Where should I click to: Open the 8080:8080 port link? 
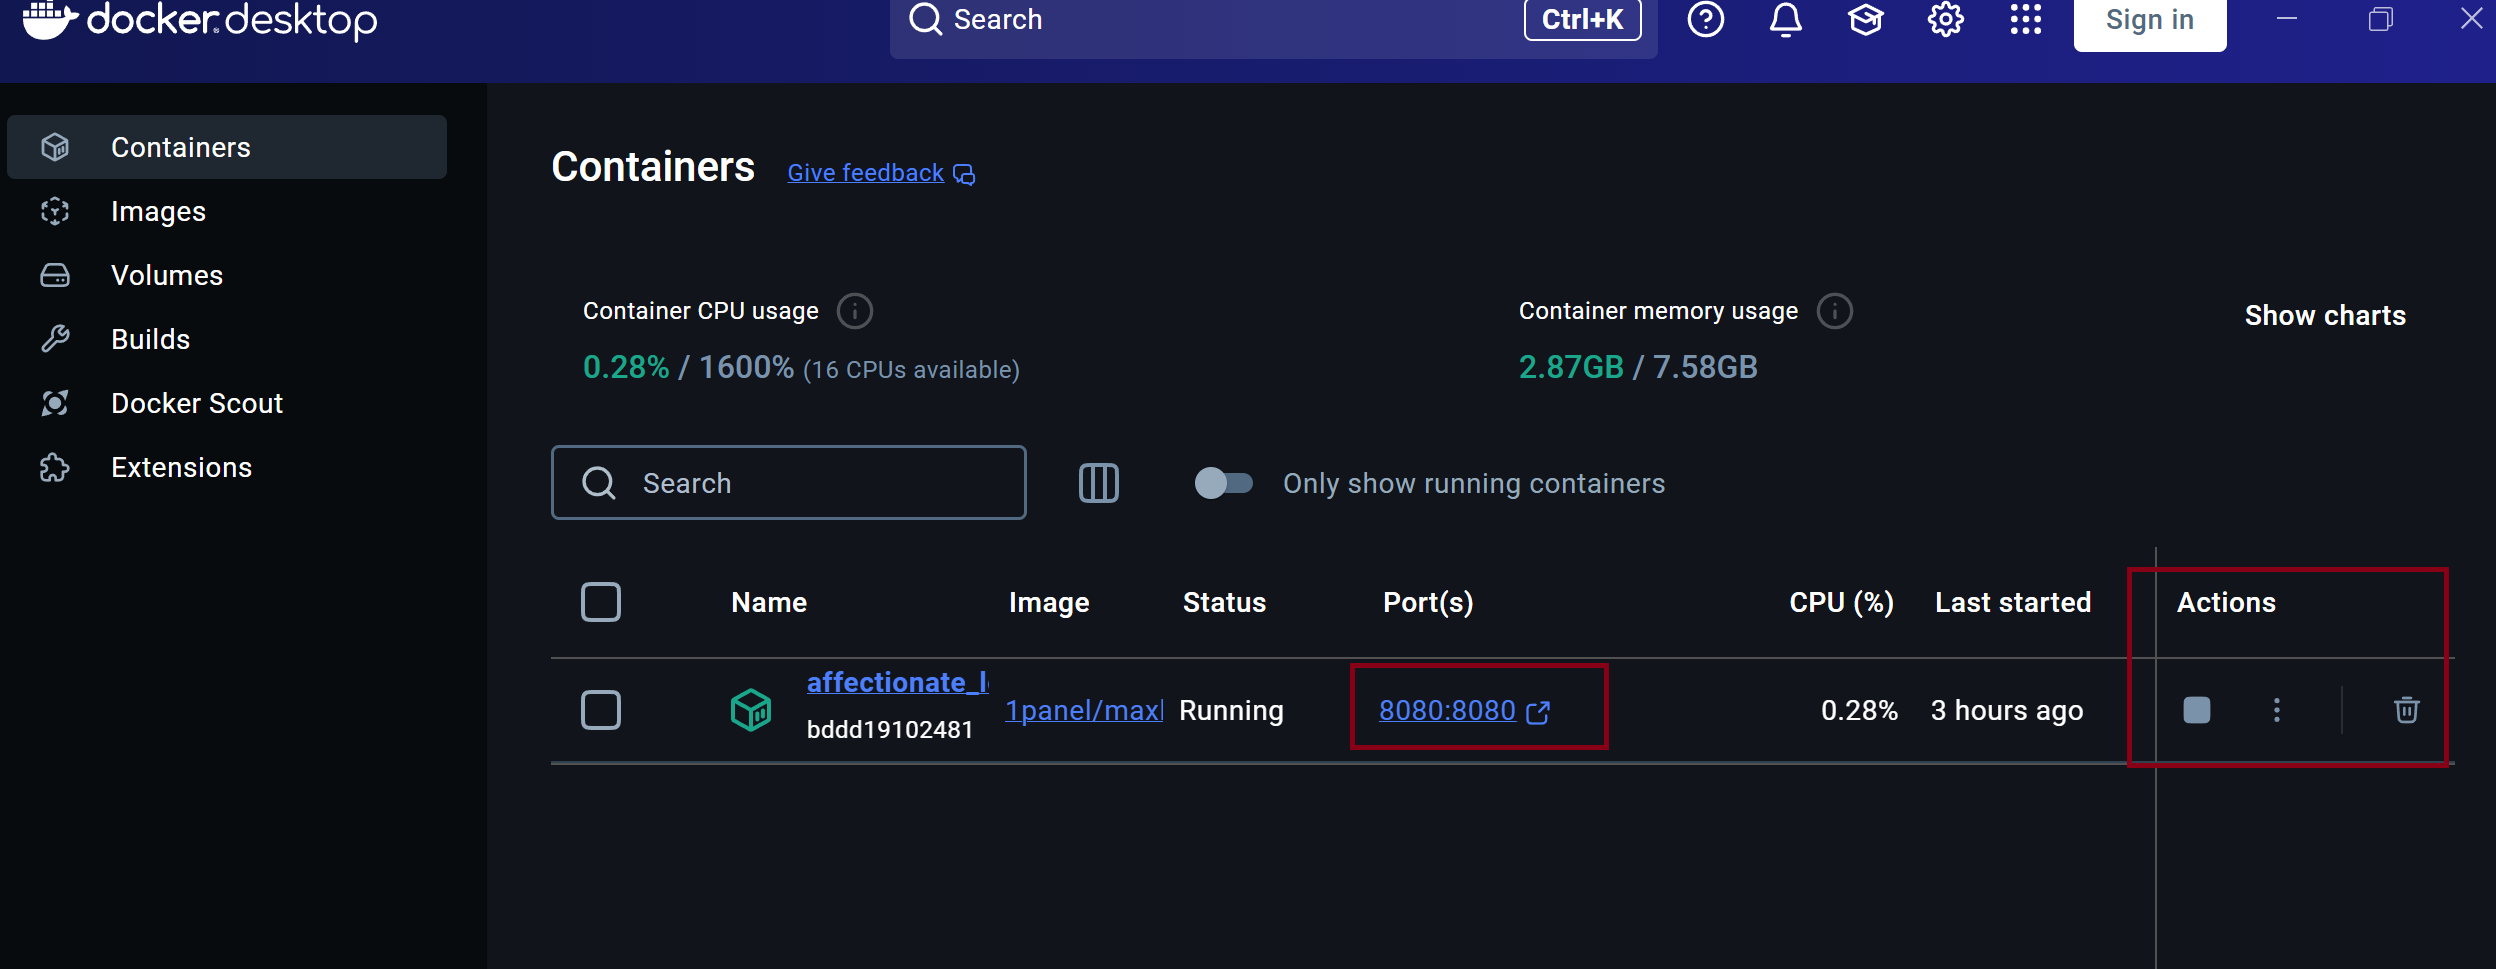pos(1447,710)
